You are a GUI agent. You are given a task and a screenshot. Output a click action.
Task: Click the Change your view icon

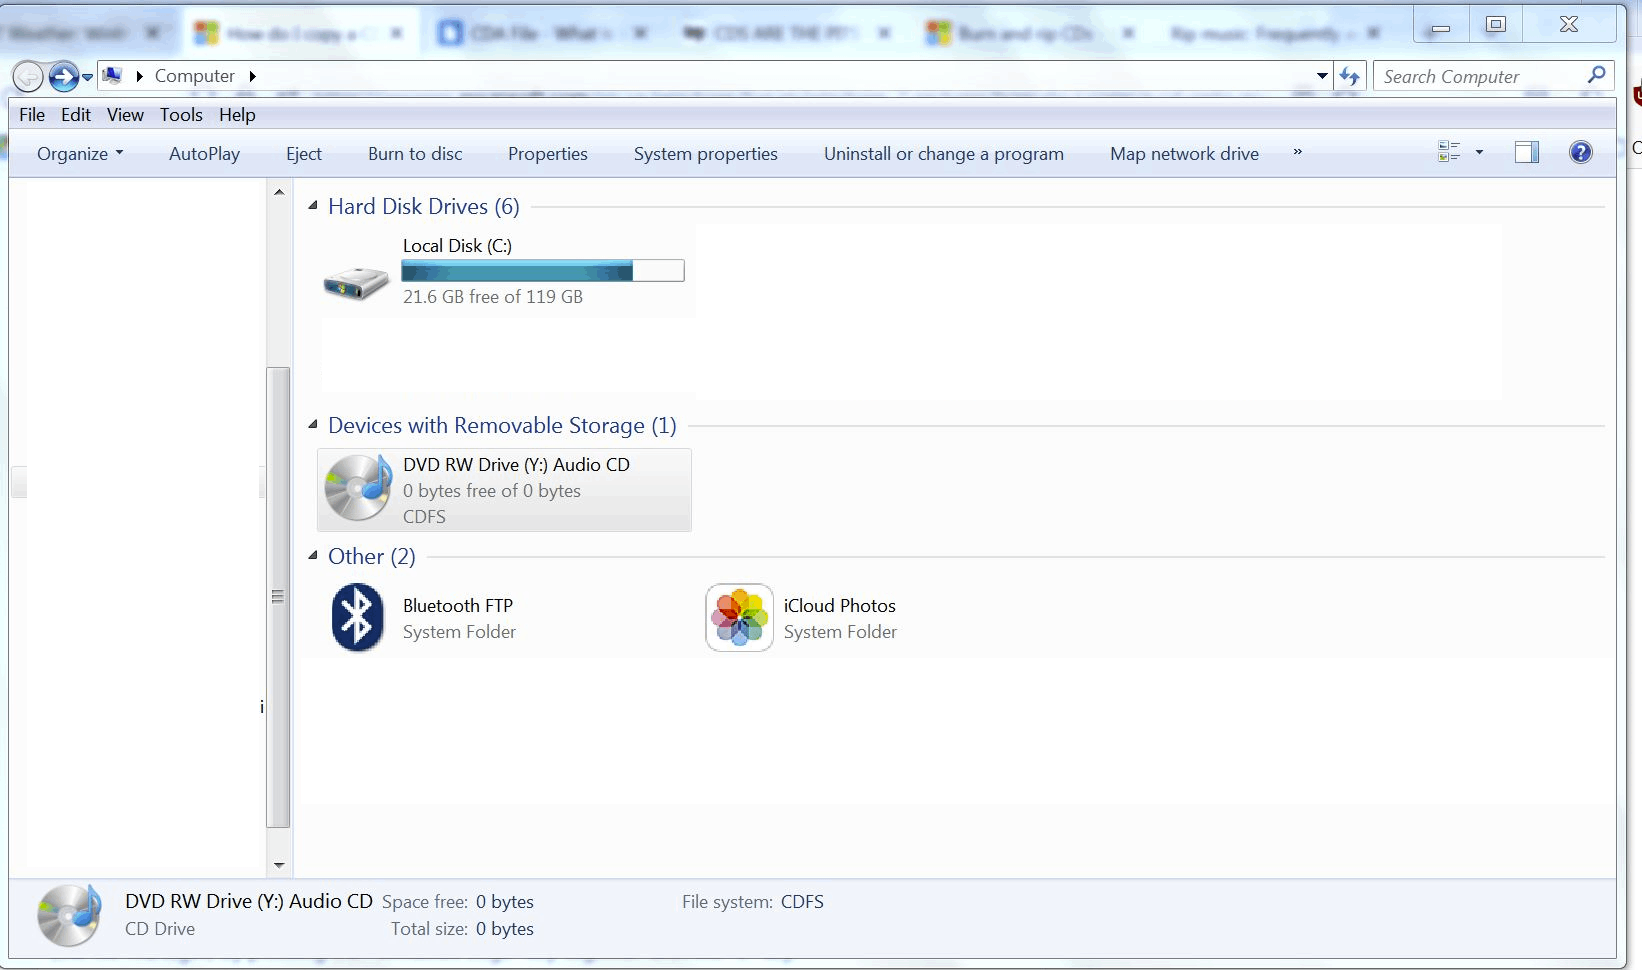point(1449,152)
